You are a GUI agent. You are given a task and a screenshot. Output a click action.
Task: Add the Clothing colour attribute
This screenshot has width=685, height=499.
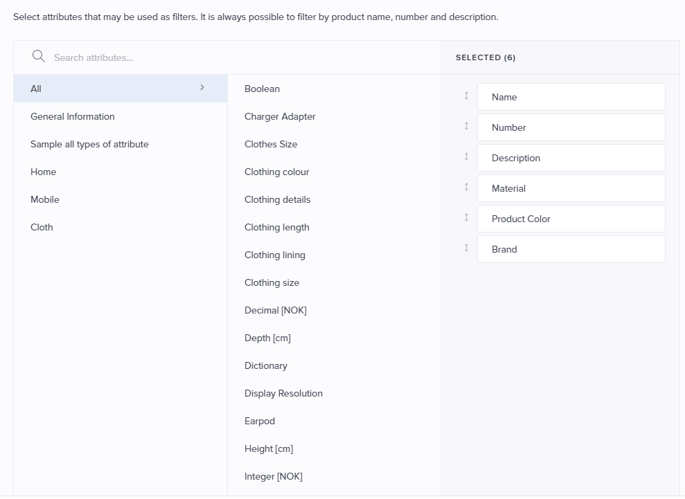[x=277, y=172]
